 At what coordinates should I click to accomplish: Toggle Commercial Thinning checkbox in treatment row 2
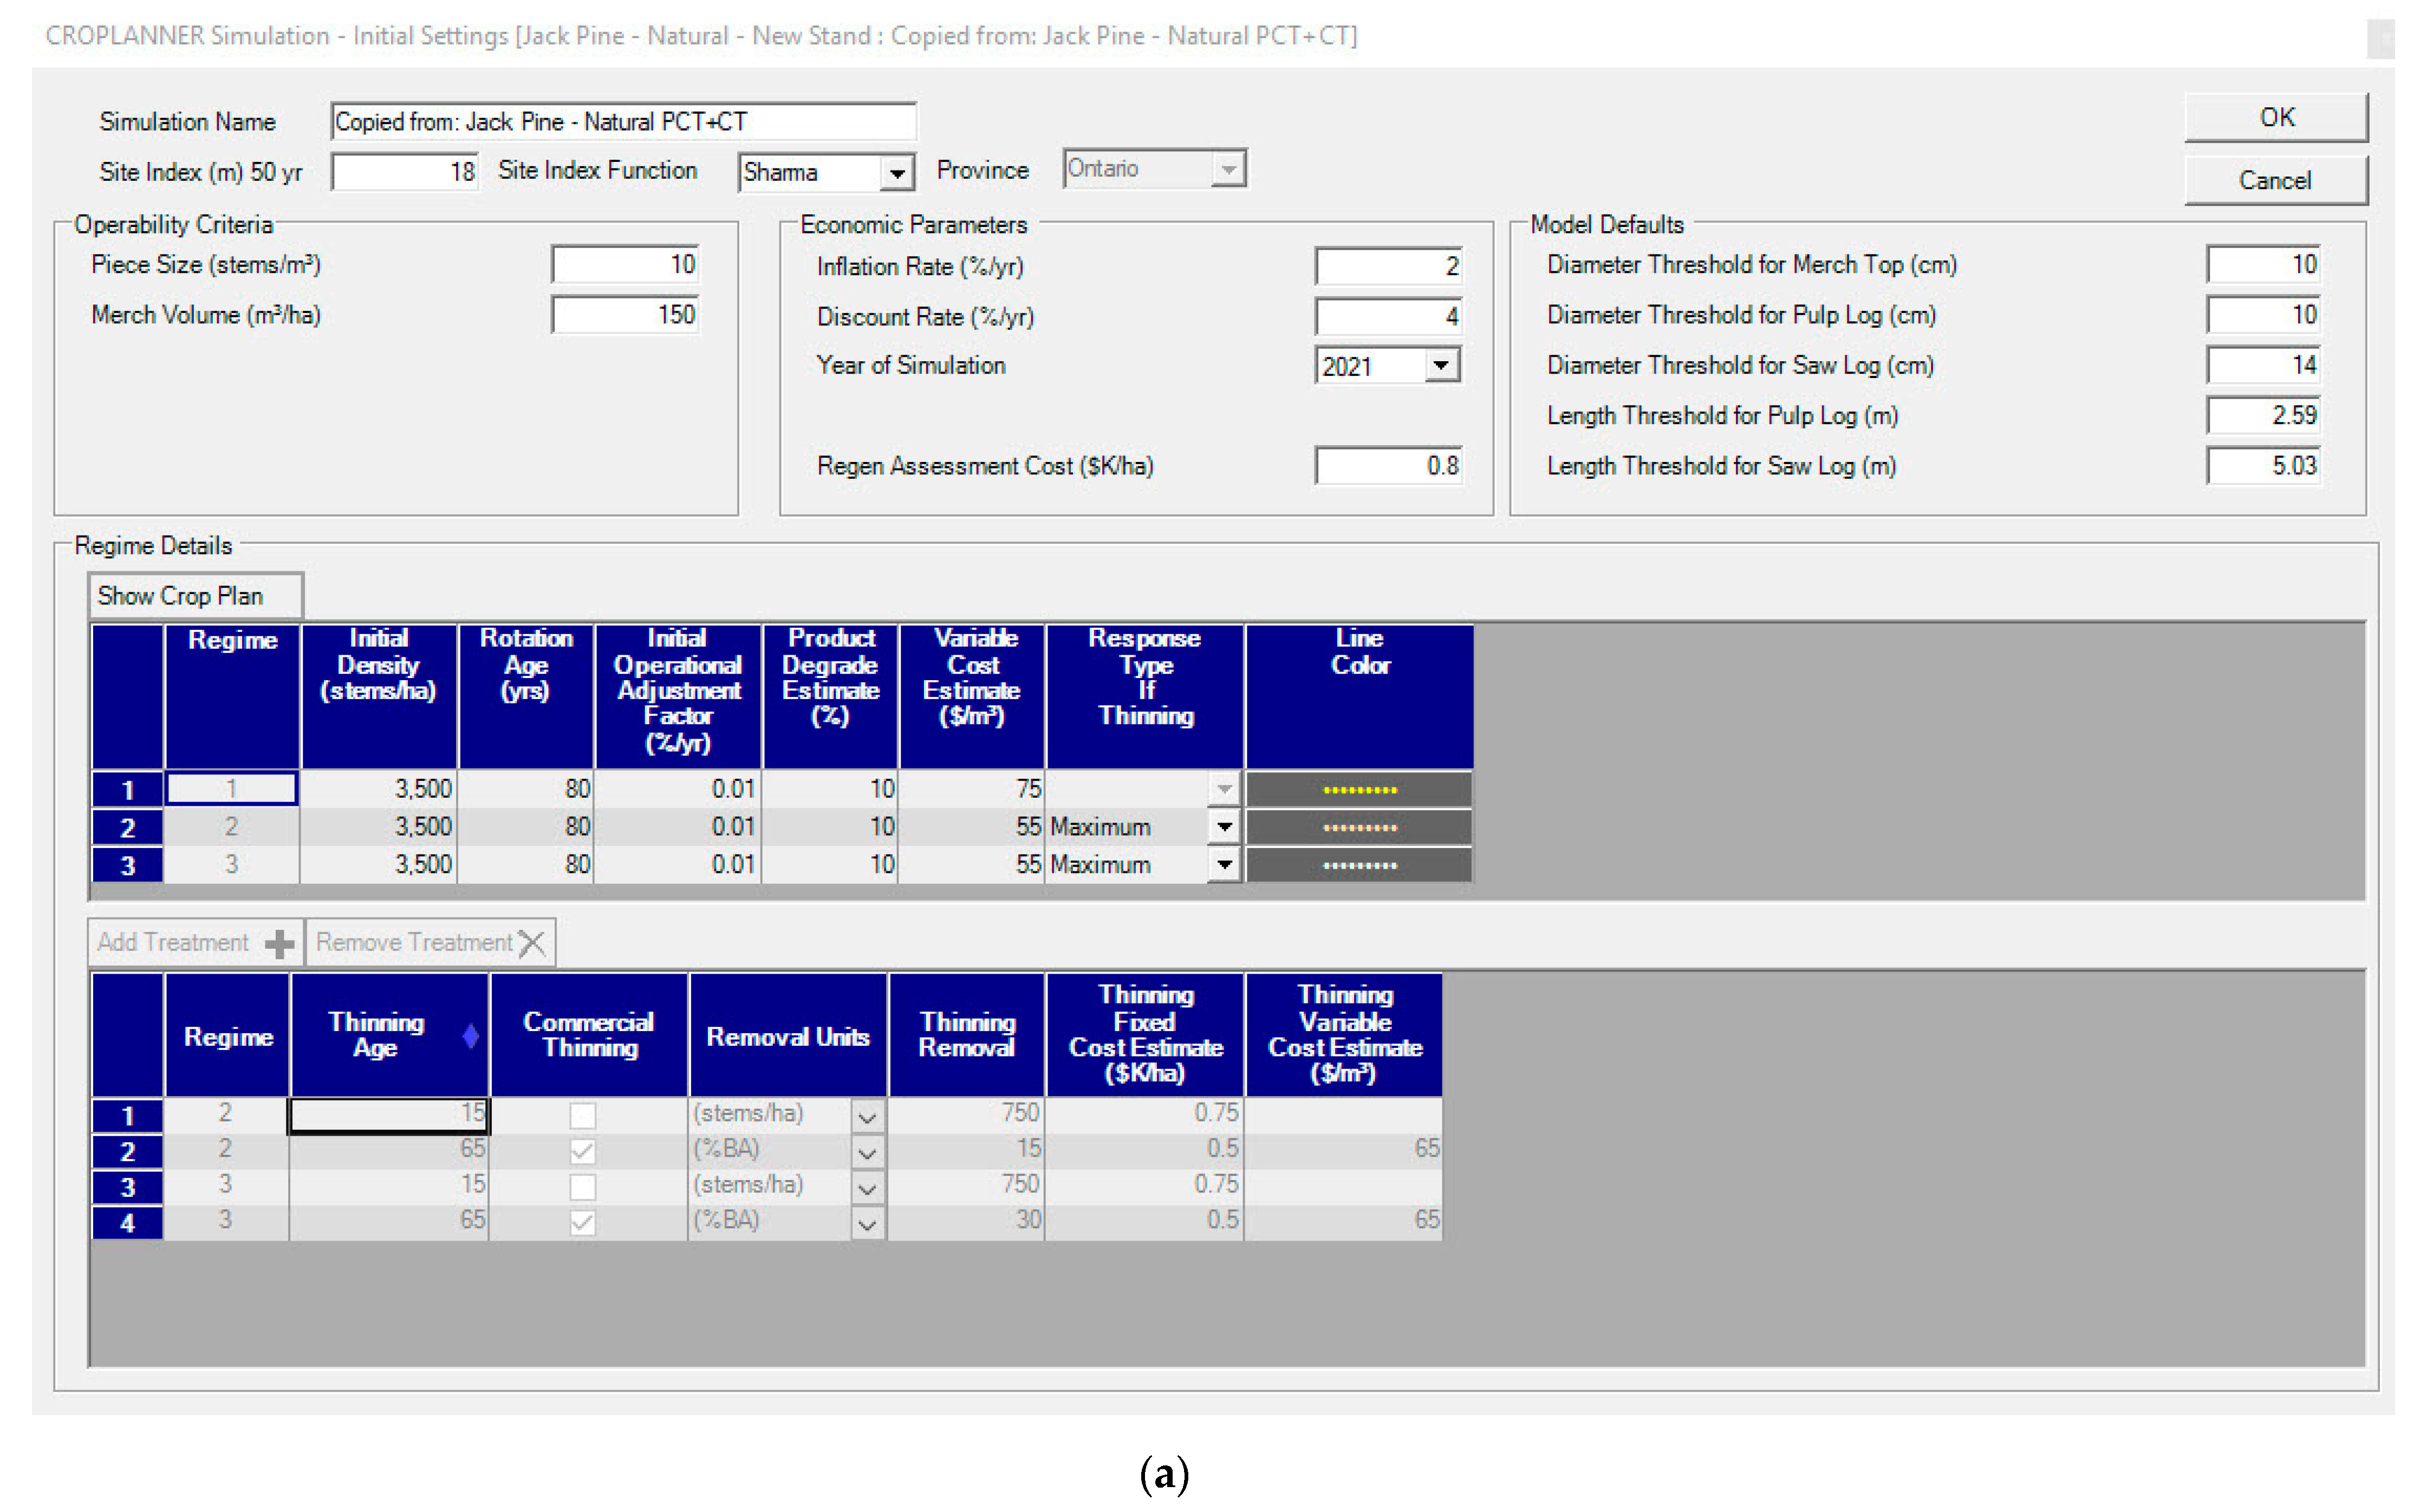582,1151
